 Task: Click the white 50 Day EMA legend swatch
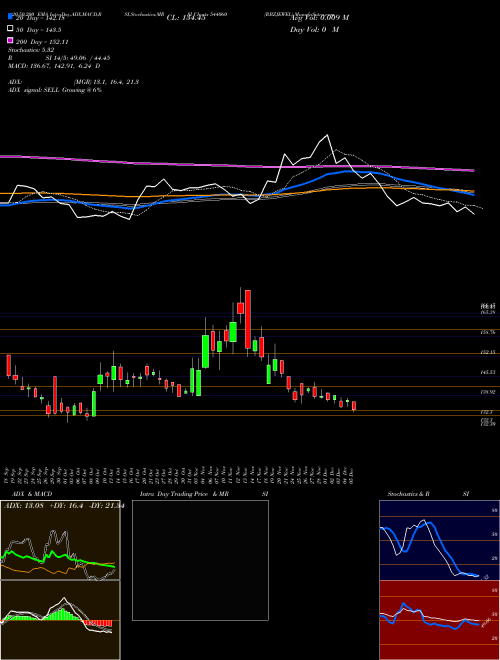point(10,28)
